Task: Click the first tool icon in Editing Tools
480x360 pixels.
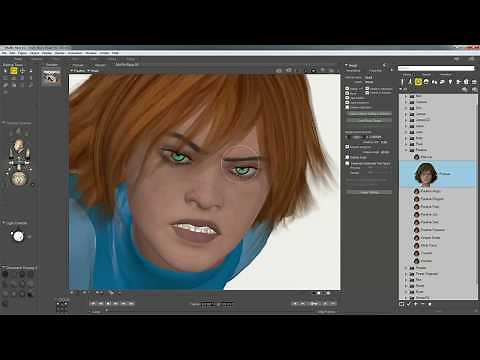Action: 5,71
